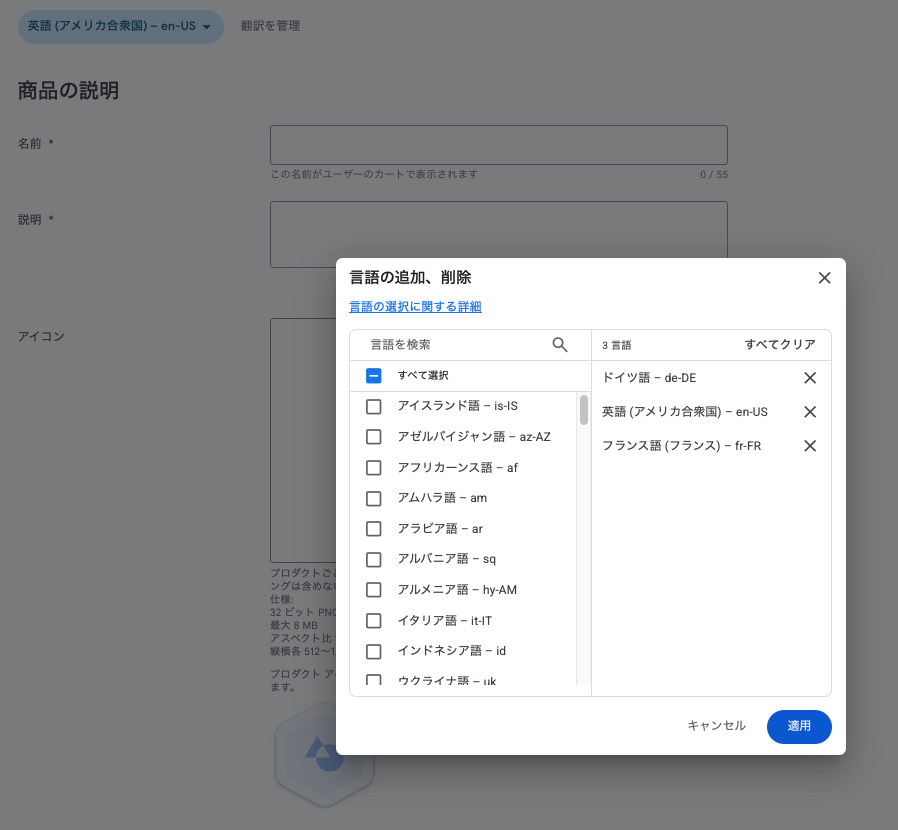Click the language list scrollbar thumb
Viewport: 898px width, 830px height.
tap(584, 410)
